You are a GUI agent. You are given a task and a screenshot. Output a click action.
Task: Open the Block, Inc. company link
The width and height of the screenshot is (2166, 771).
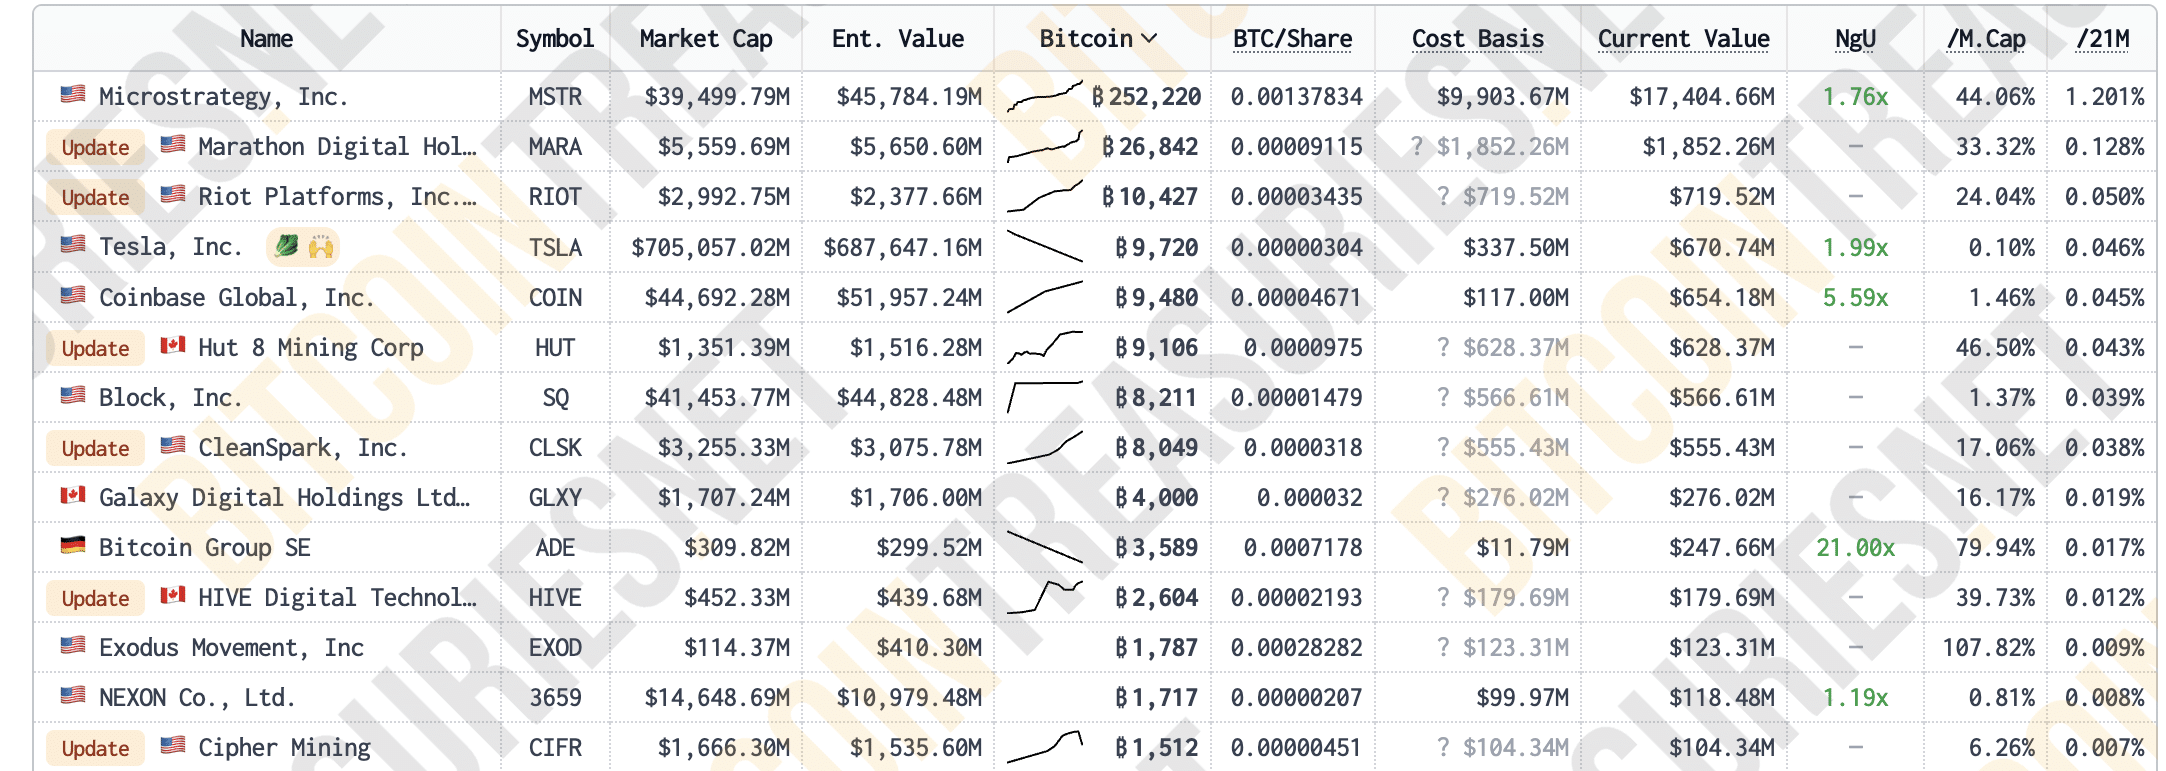point(171,397)
